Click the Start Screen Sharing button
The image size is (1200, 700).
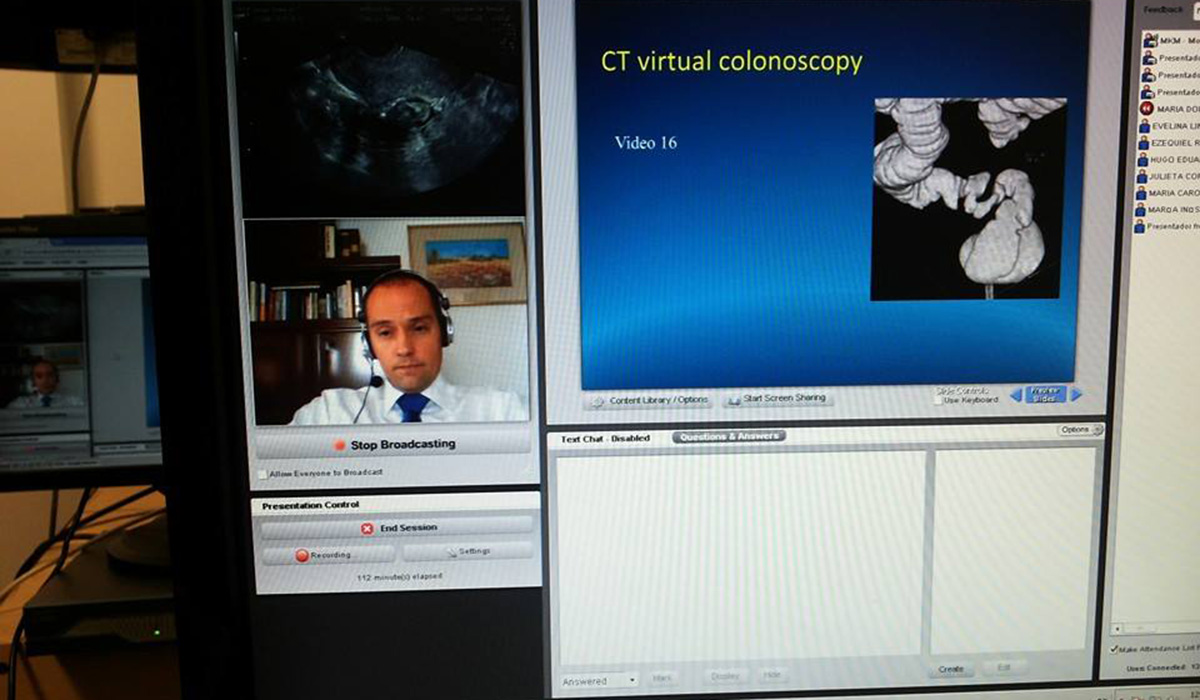[777, 398]
